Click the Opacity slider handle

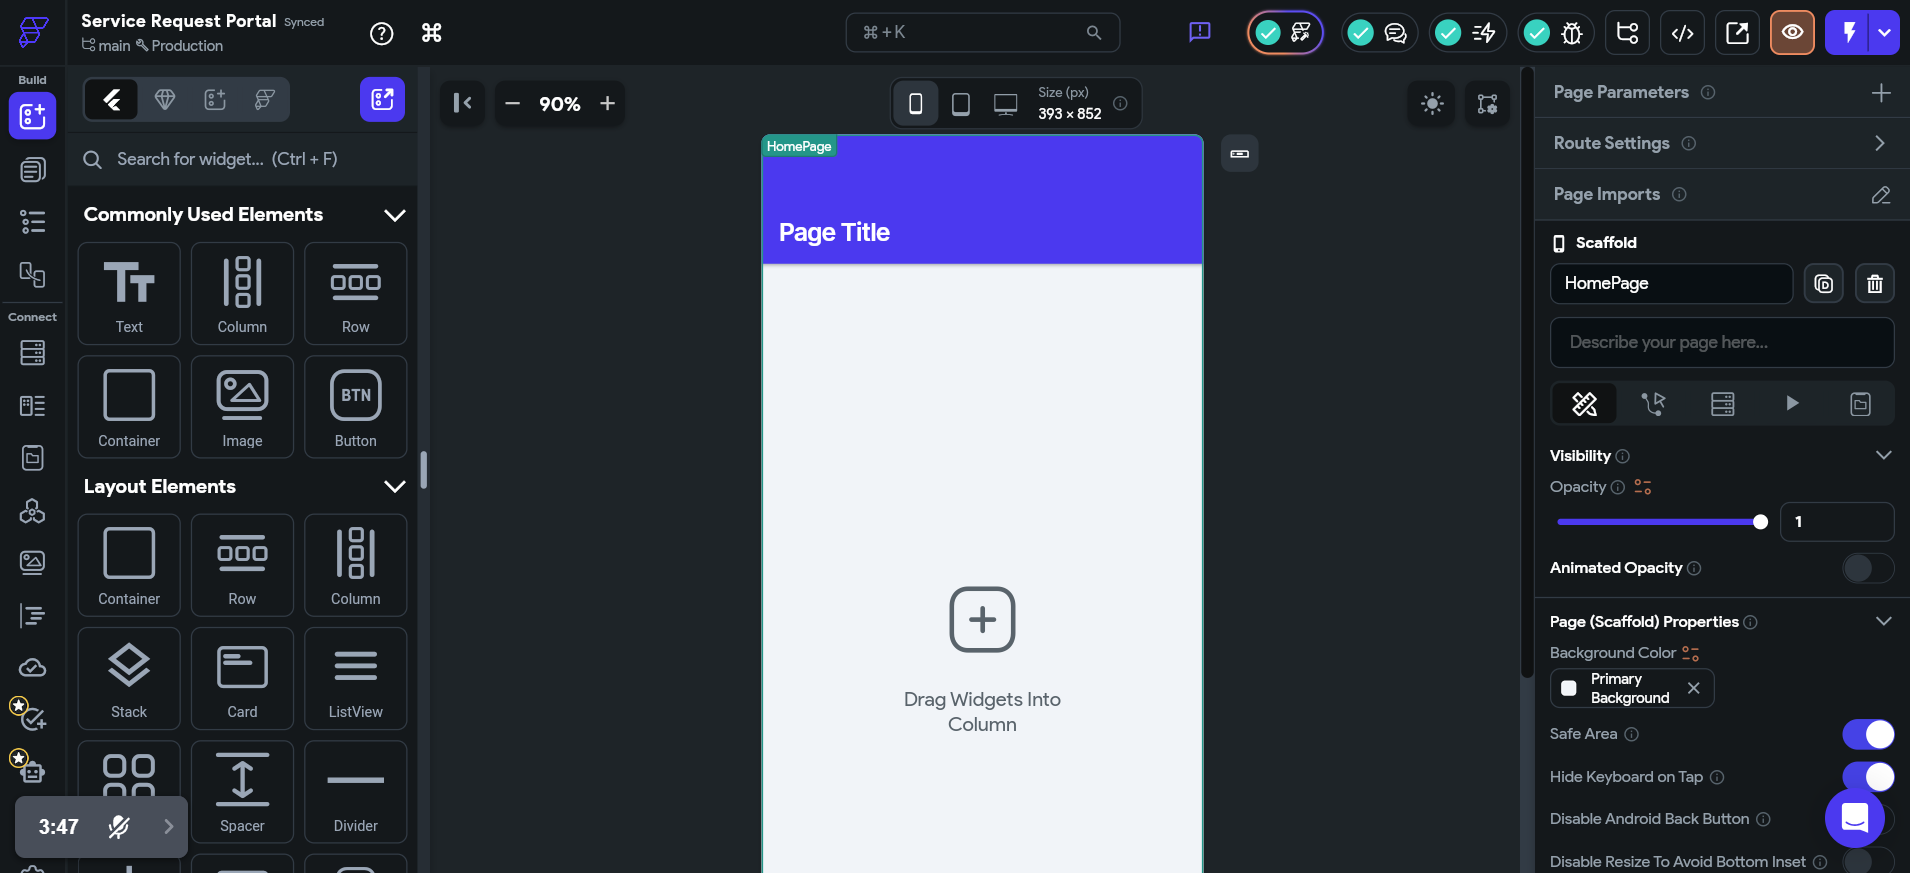coord(1760,522)
